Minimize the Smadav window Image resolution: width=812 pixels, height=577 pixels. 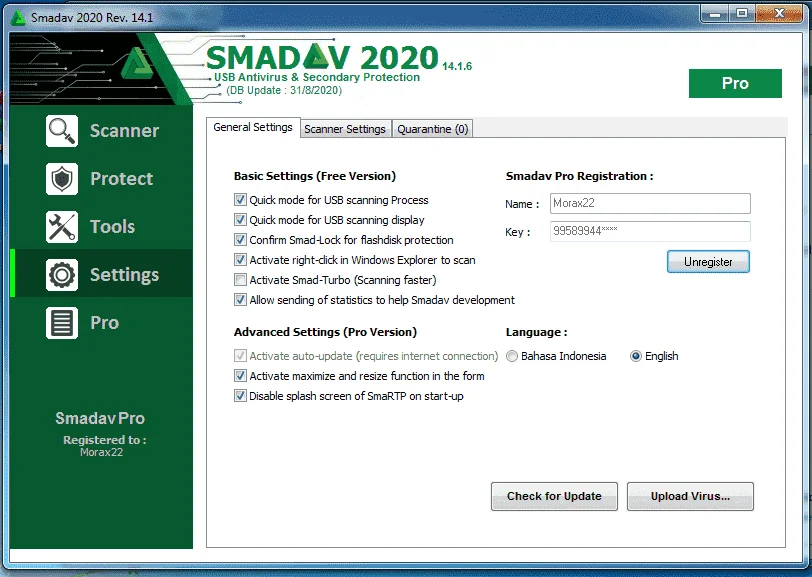(715, 14)
